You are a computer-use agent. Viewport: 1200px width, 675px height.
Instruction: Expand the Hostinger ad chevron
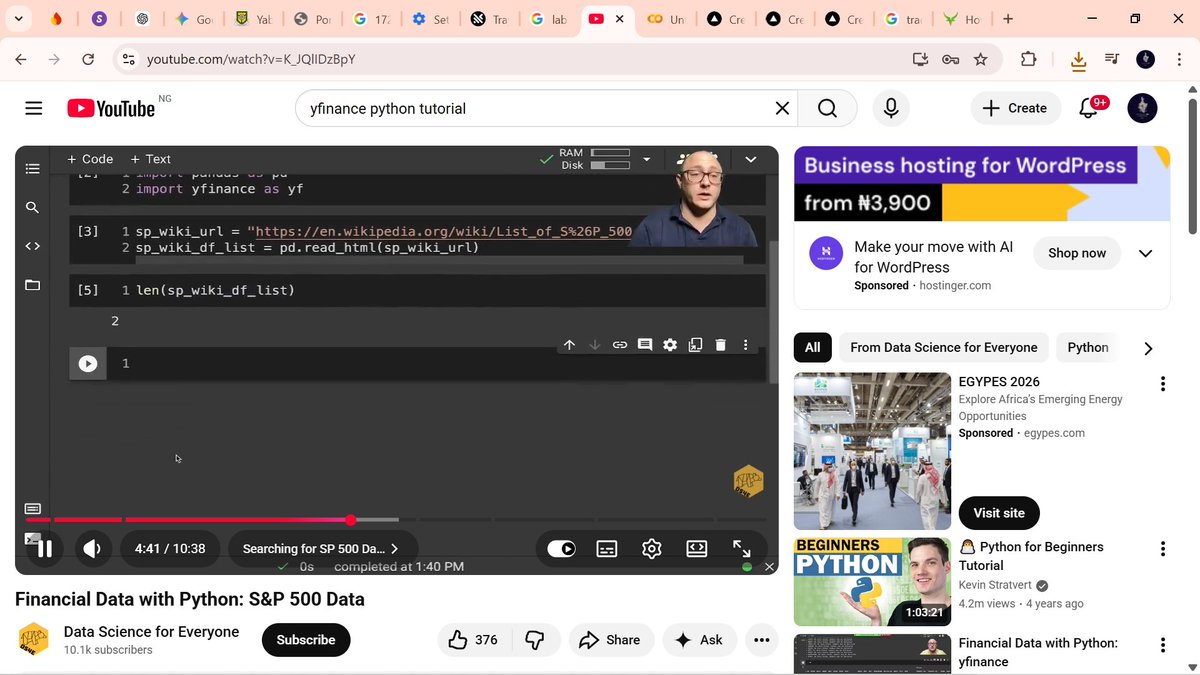pyautogui.click(x=1146, y=253)
